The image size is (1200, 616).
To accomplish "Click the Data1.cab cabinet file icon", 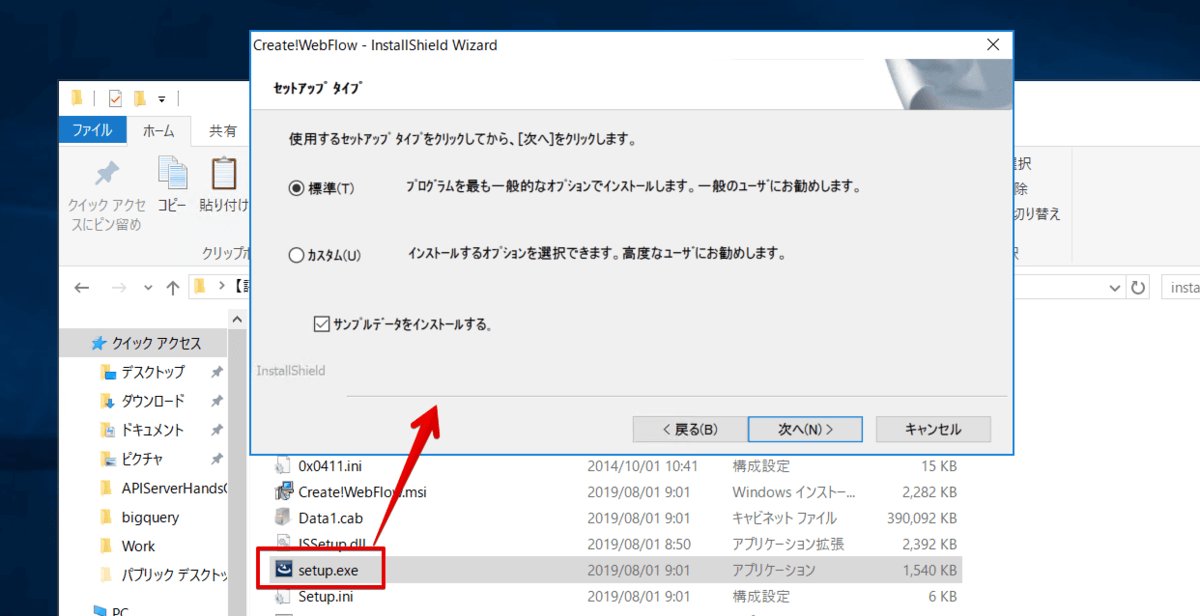I will point(282,518).
